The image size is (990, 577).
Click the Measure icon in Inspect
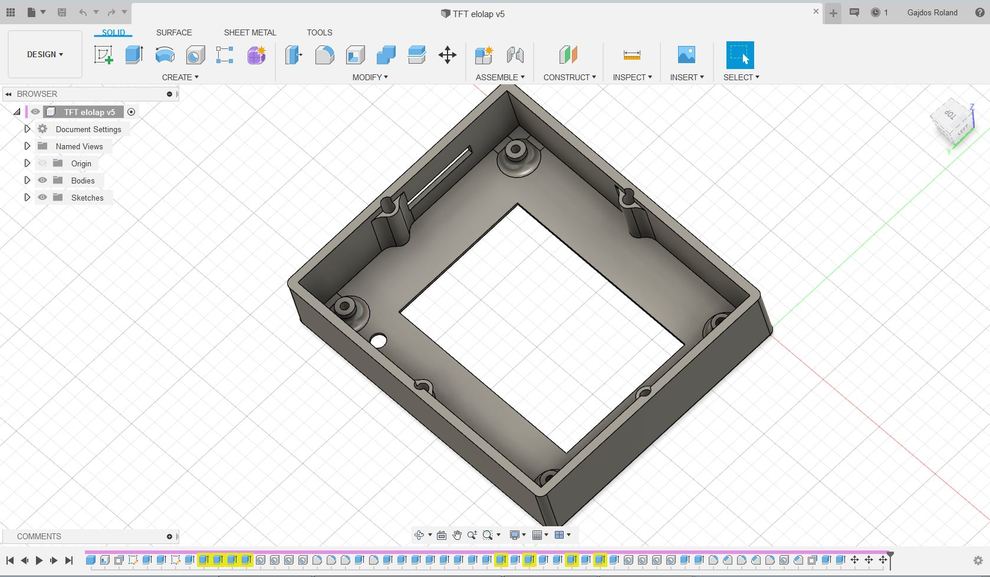(x=632, y=55)
